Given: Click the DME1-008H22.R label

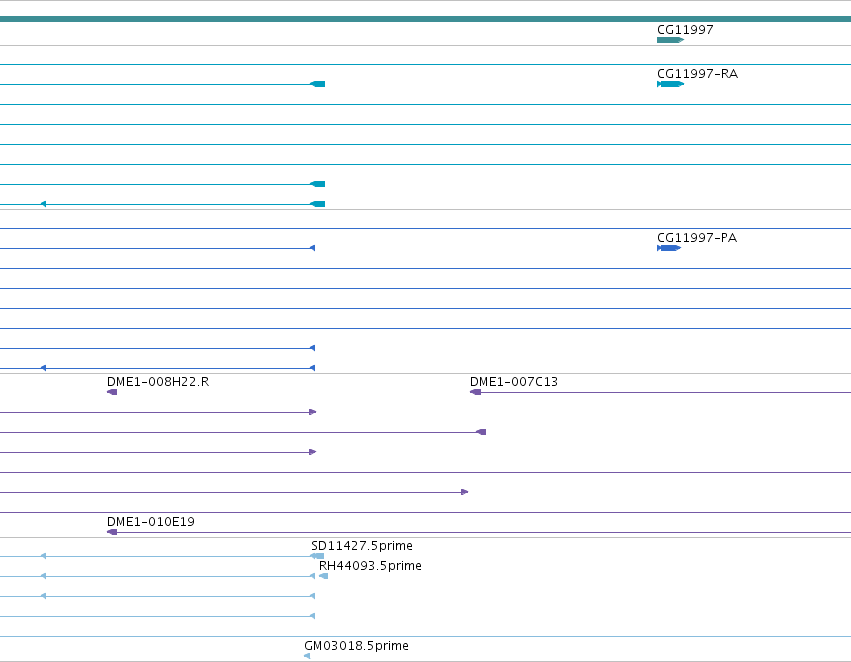Looking at the screenshot, I should (158, 382).
